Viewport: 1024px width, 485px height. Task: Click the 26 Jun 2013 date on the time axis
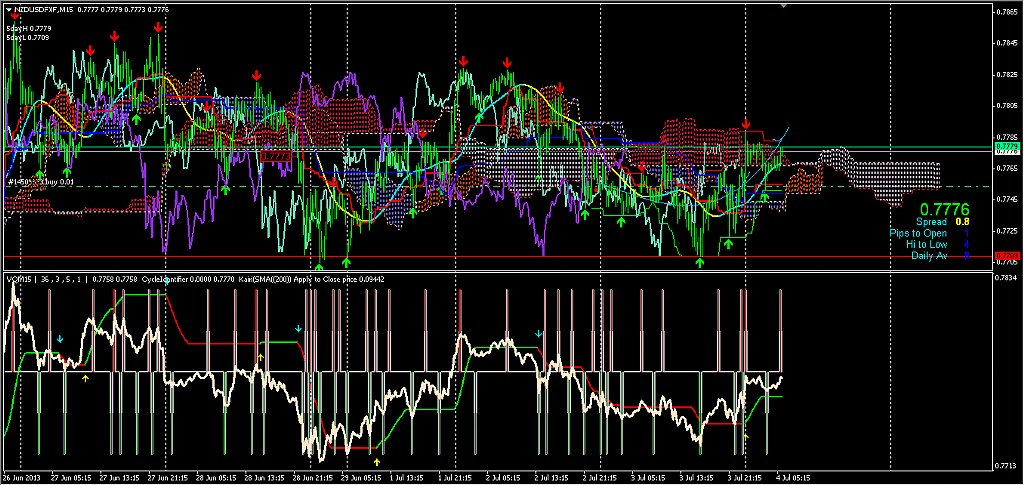(20, 479)
